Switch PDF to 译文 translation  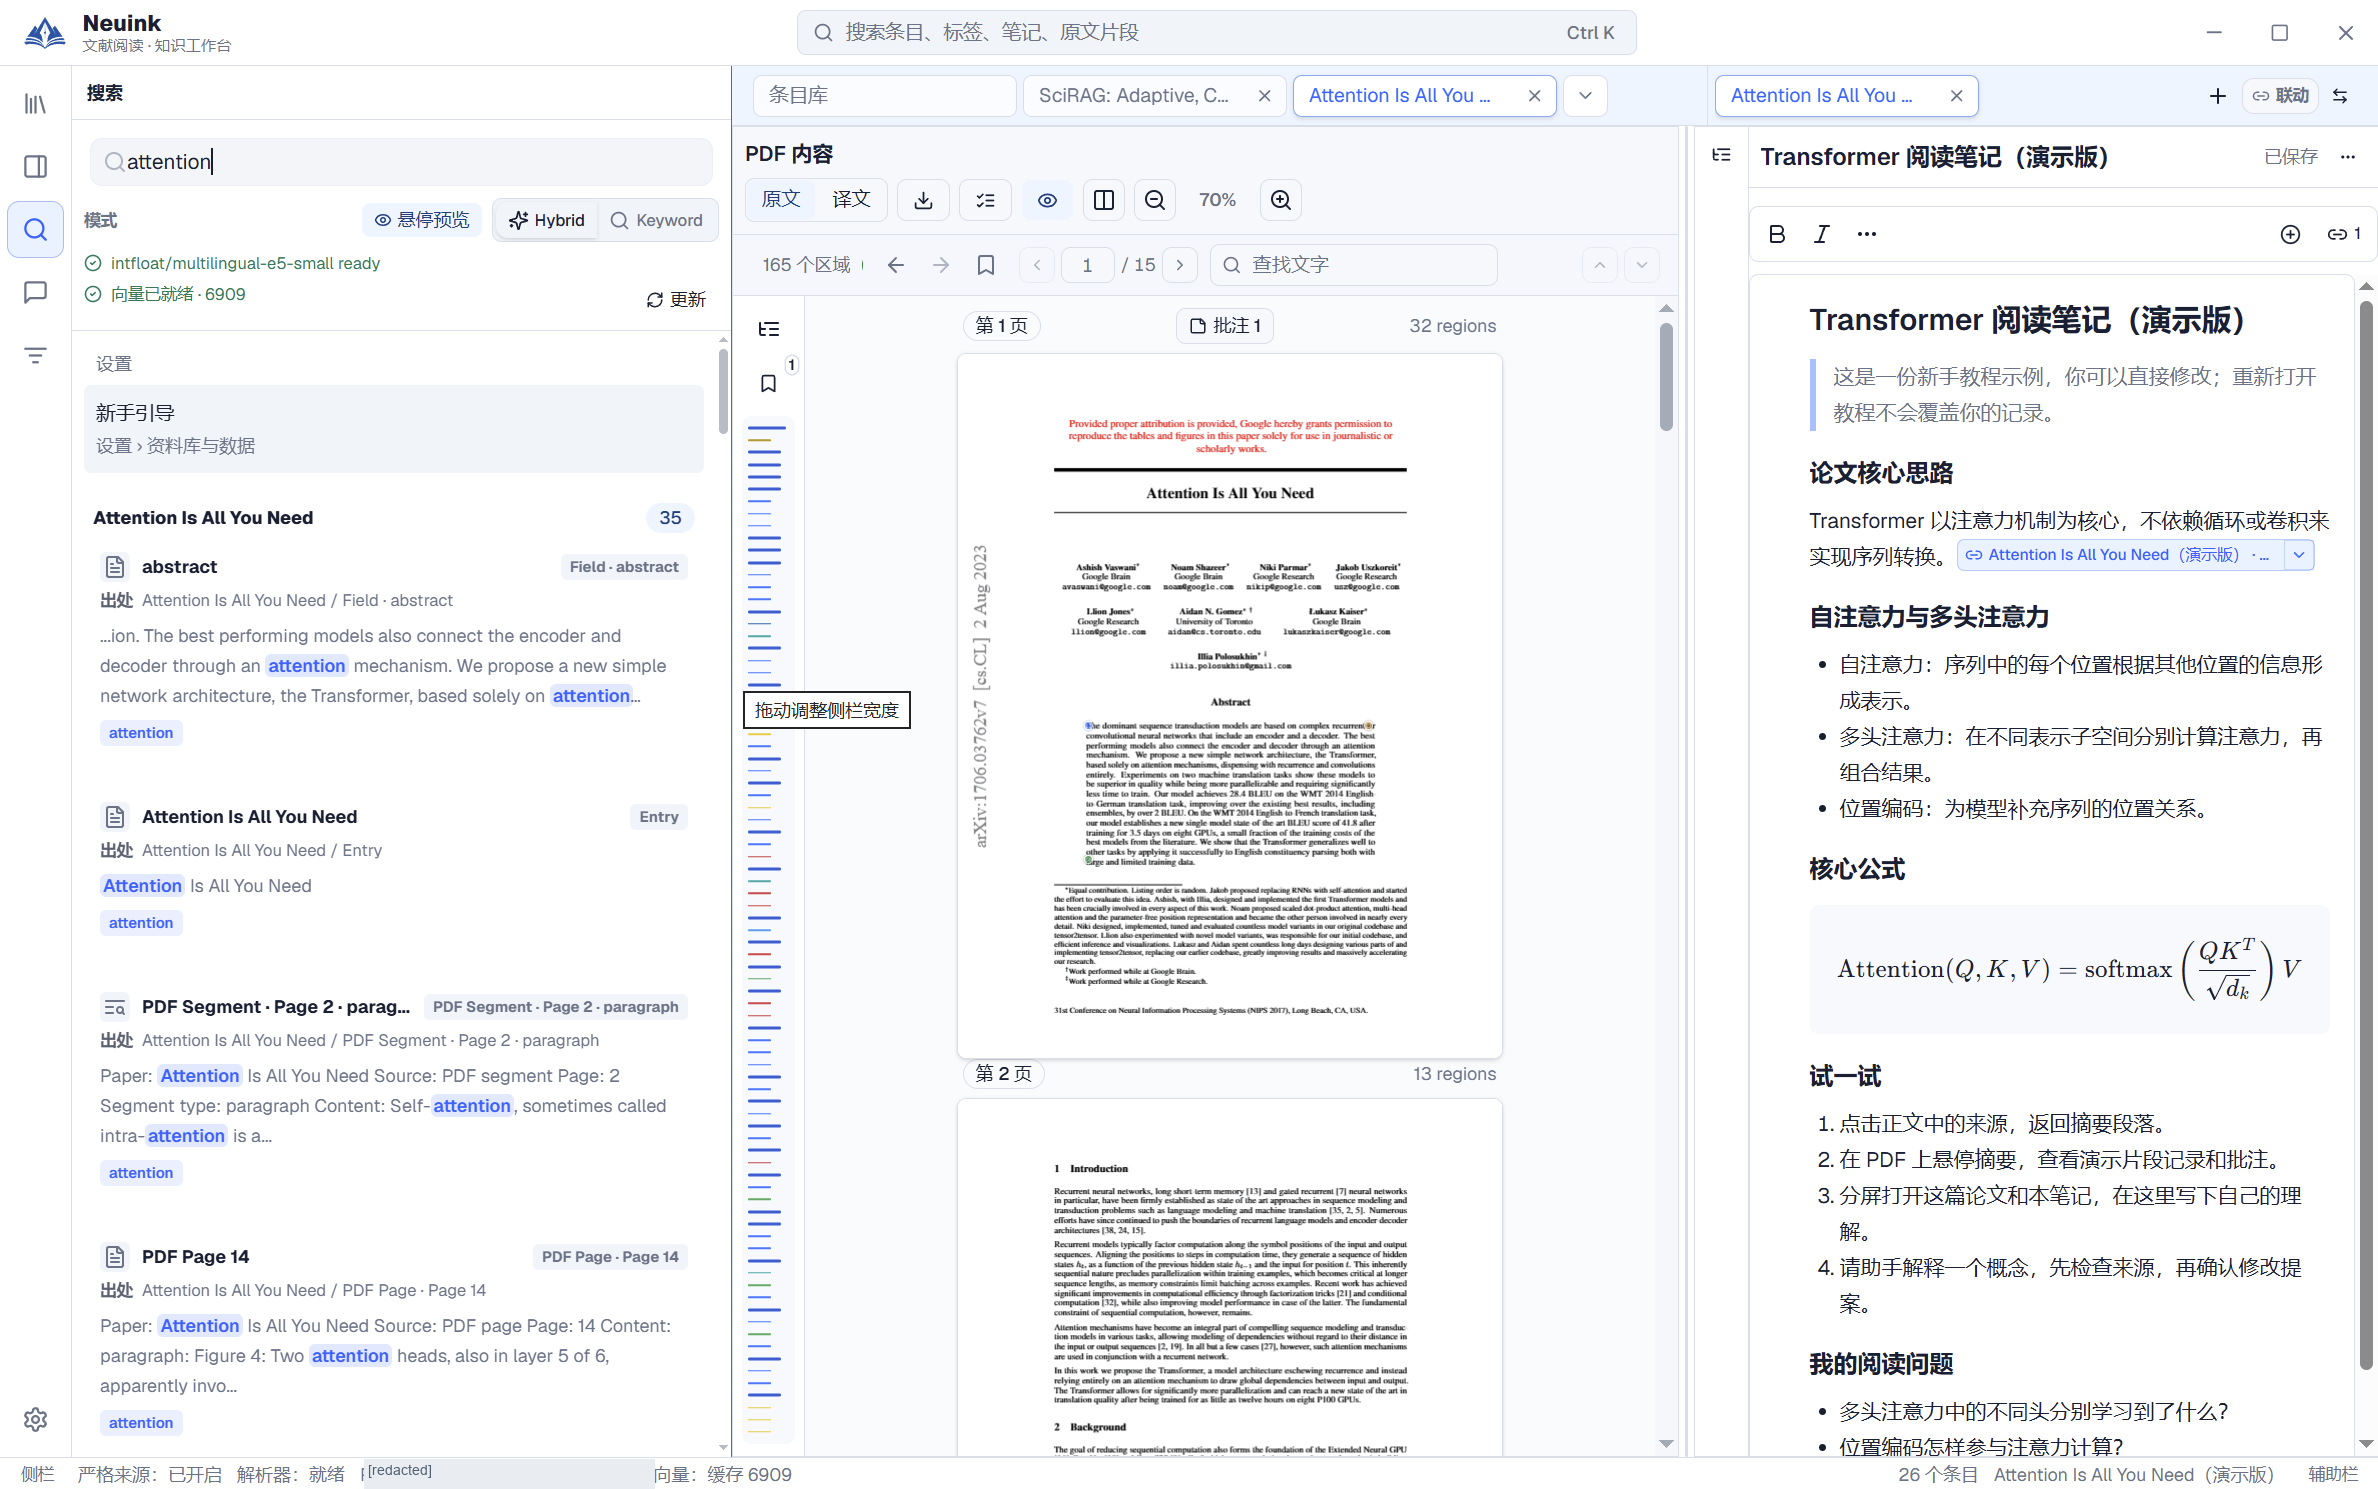[850, 200]
